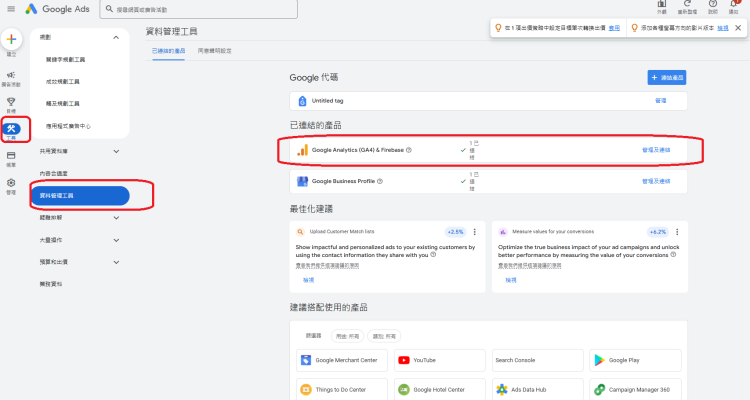Click the Google Business Profile storefront icon
The width and height of the screenshot is (750, 400).
[x=302, y=181]
